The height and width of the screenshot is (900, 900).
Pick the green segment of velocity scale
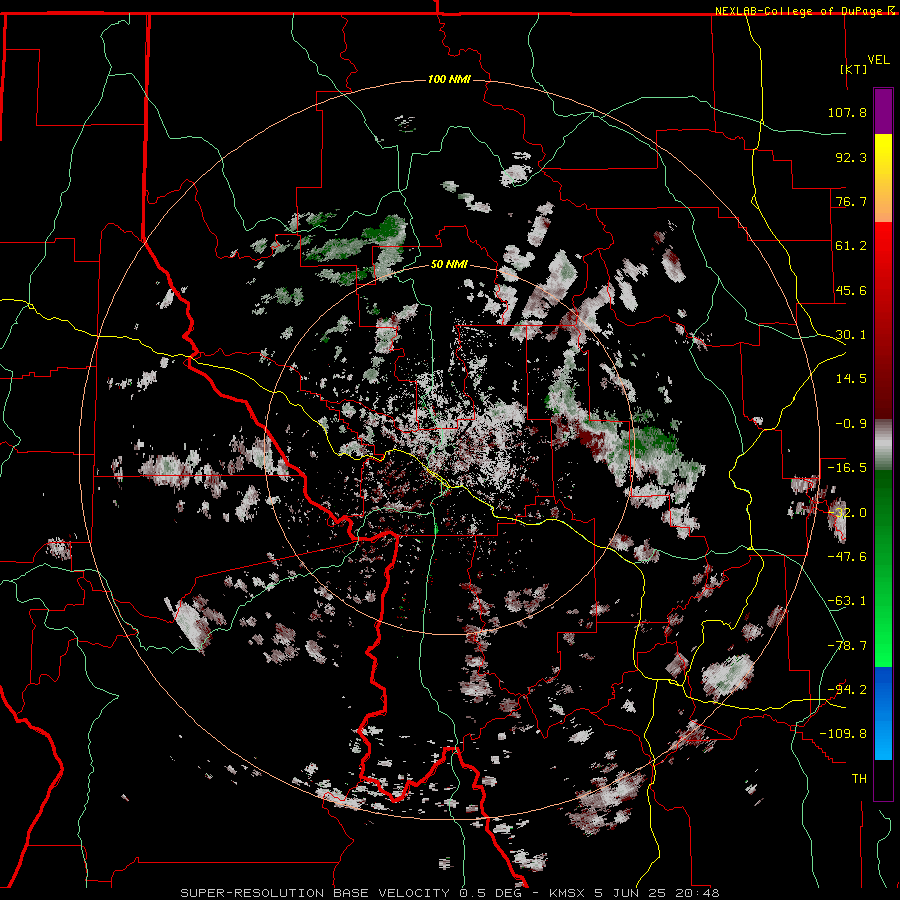pos(883,568)
